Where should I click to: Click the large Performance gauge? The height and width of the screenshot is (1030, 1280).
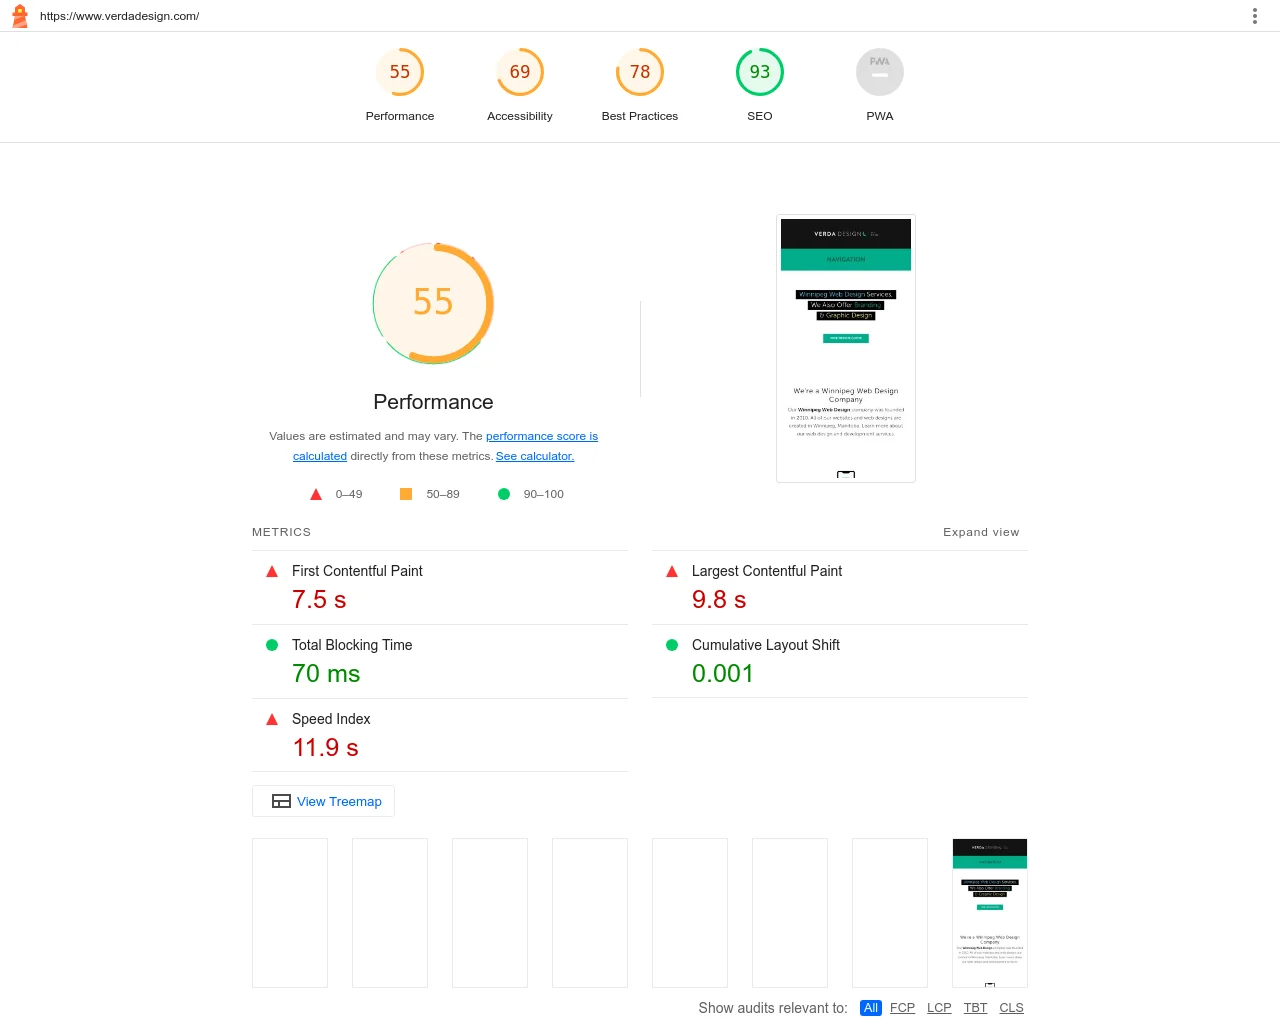tap(433, 303)
